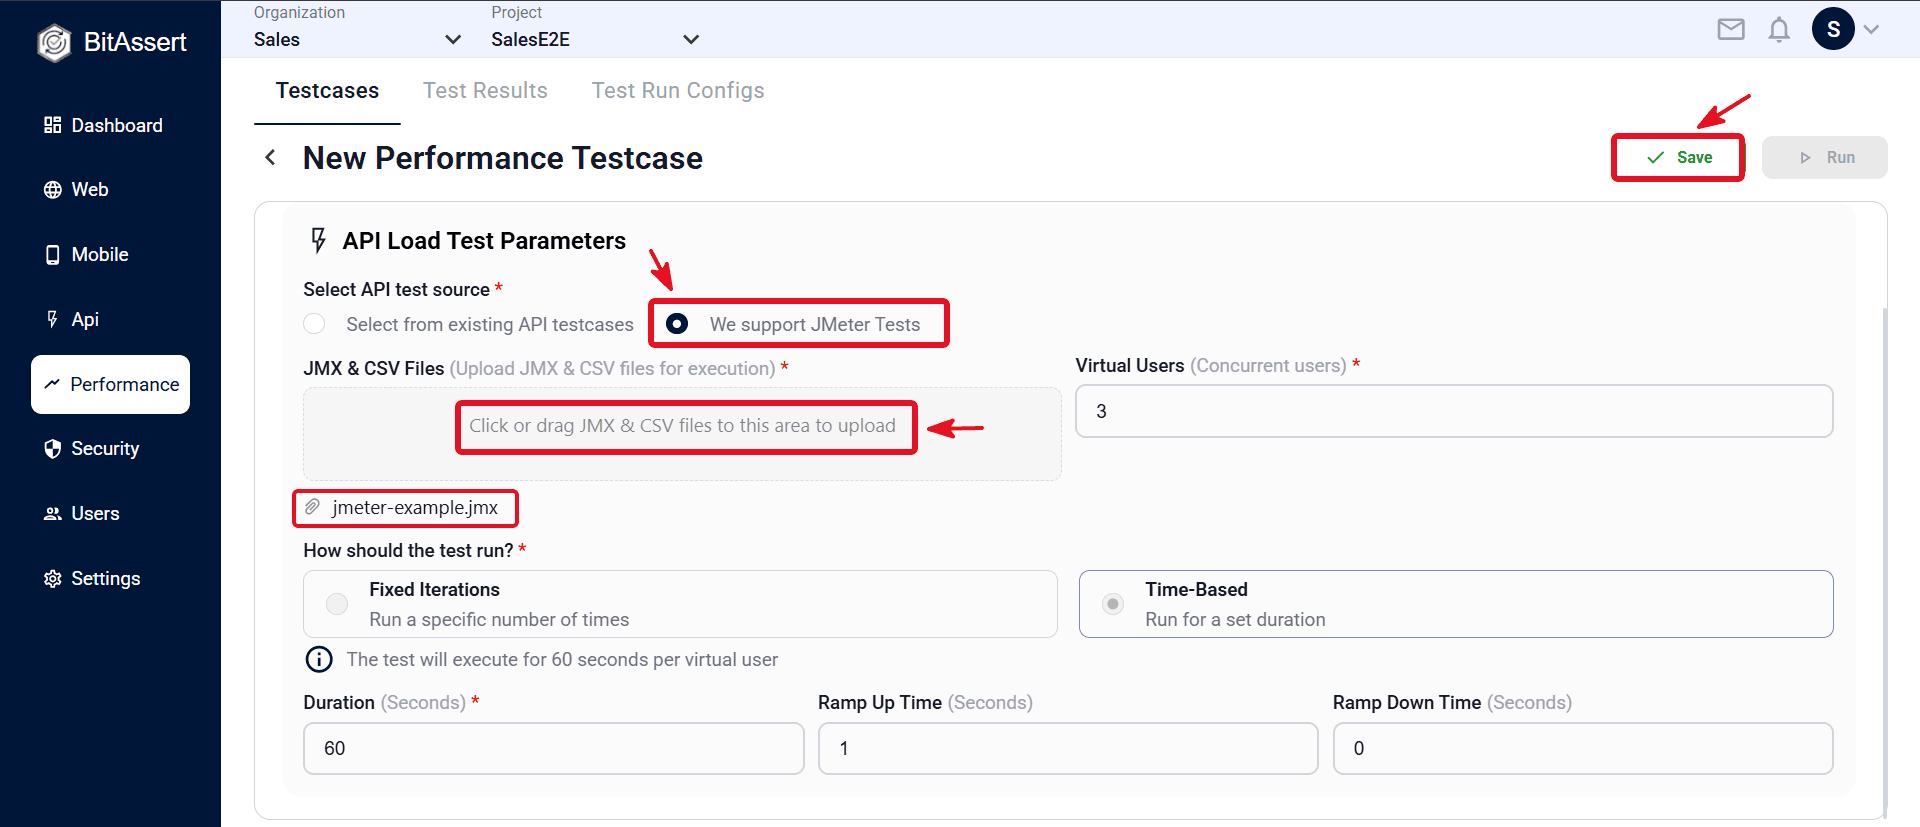Click the JMX & CSV upload area
This screenshot has height=827, width=1920.
click(682, 434)
